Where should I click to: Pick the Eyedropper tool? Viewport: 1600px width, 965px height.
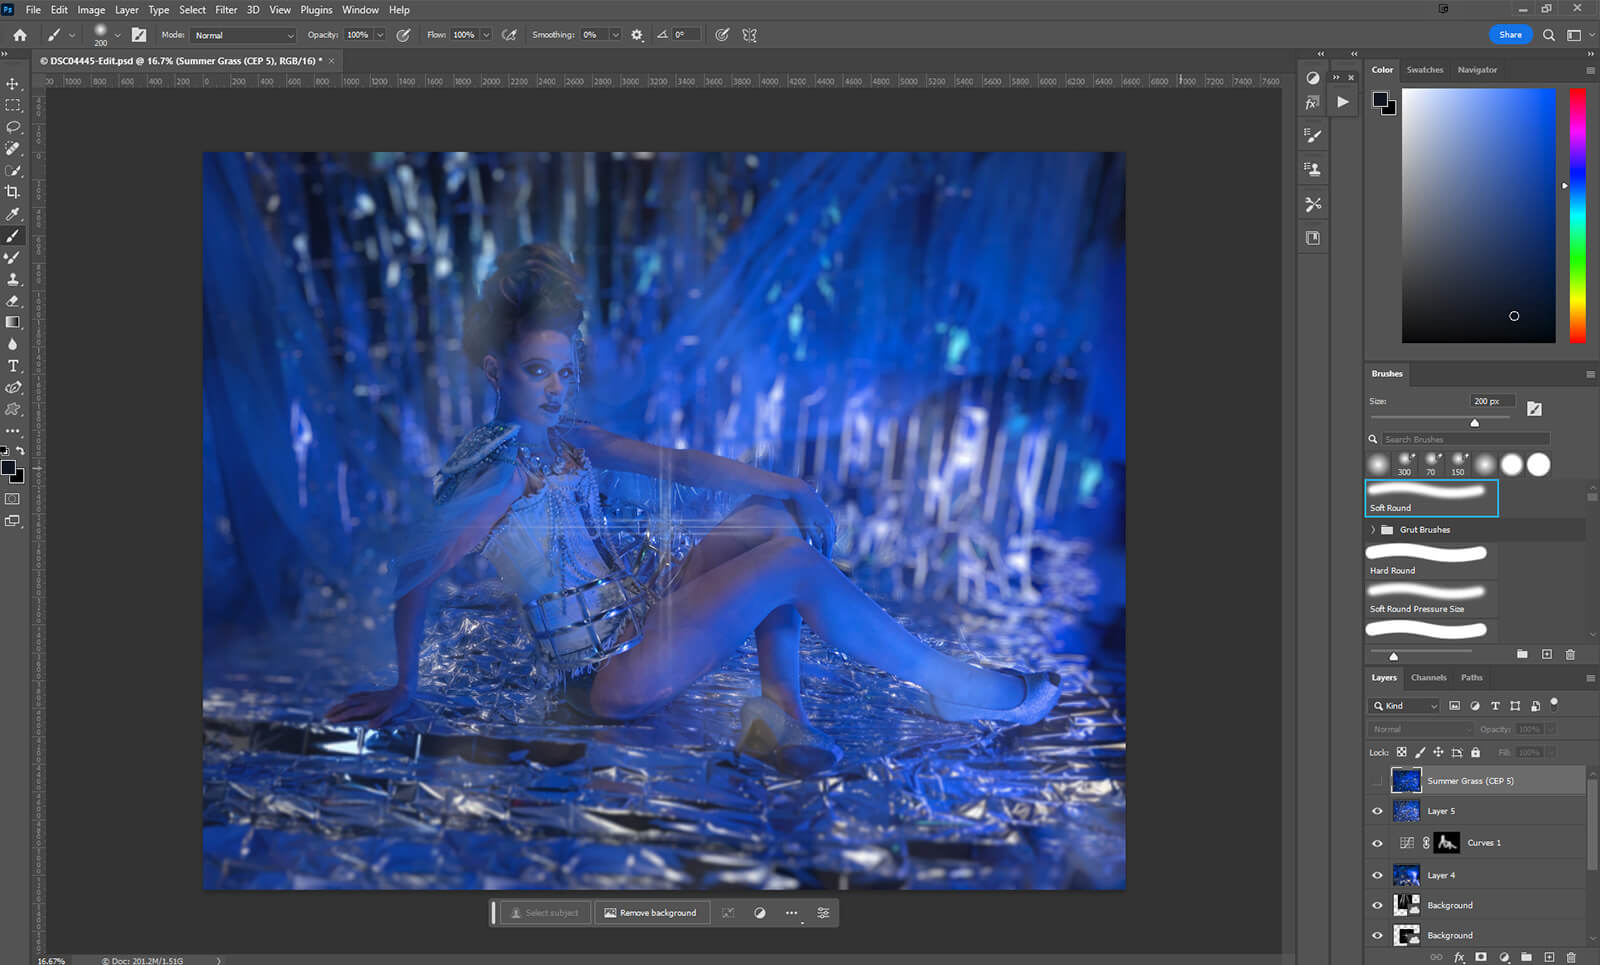13,214
